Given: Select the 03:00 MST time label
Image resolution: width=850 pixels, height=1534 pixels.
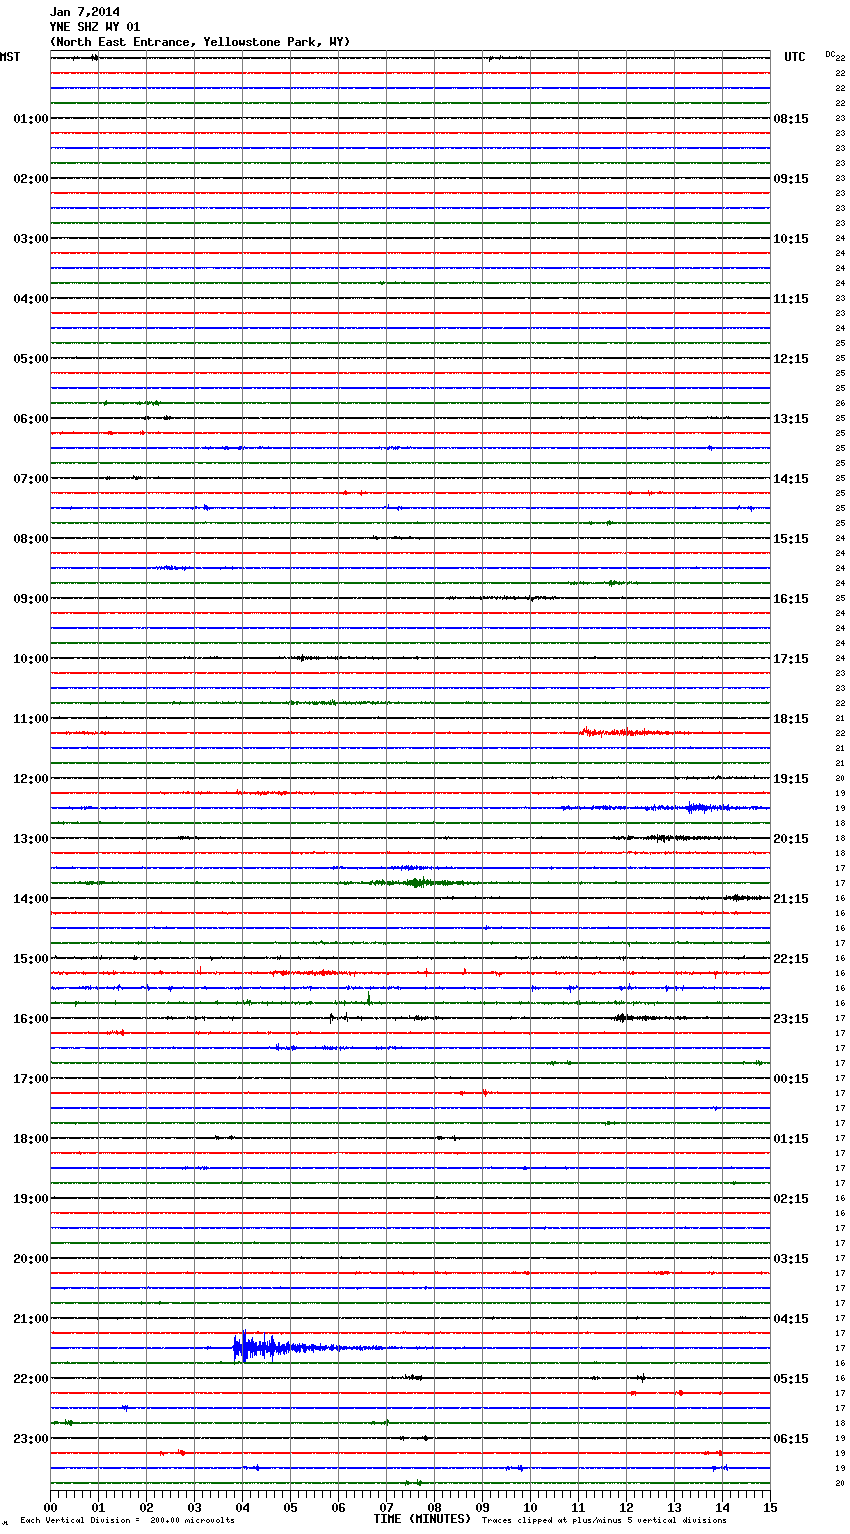Looking at the screenshot, I should (31, 239).
